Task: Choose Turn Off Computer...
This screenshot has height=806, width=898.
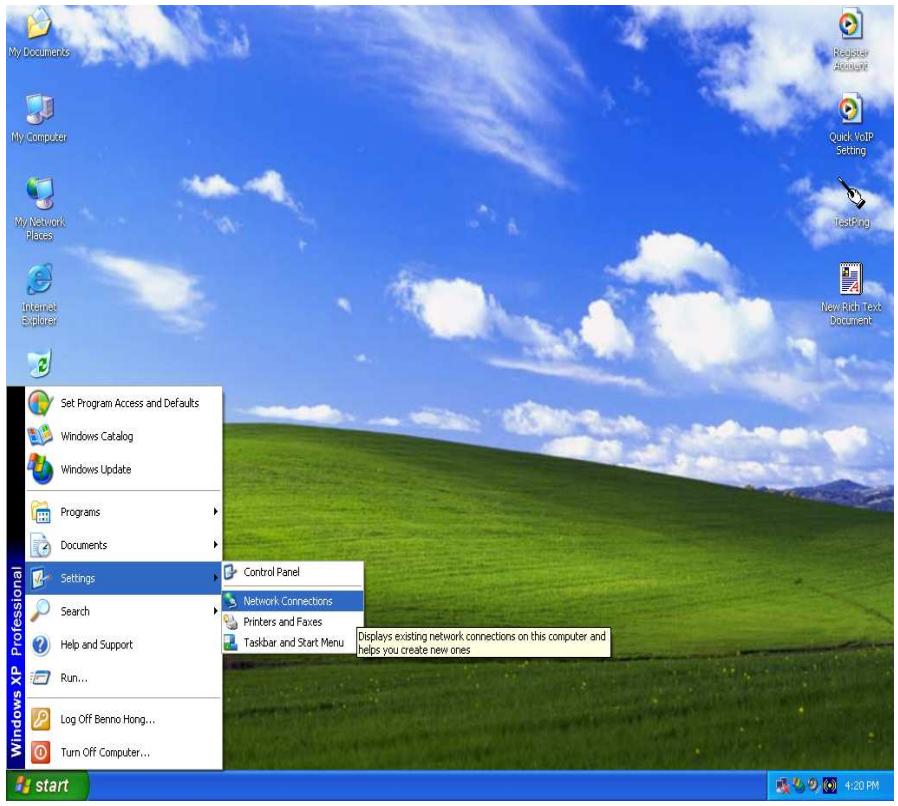Action: tap(124, 752)
